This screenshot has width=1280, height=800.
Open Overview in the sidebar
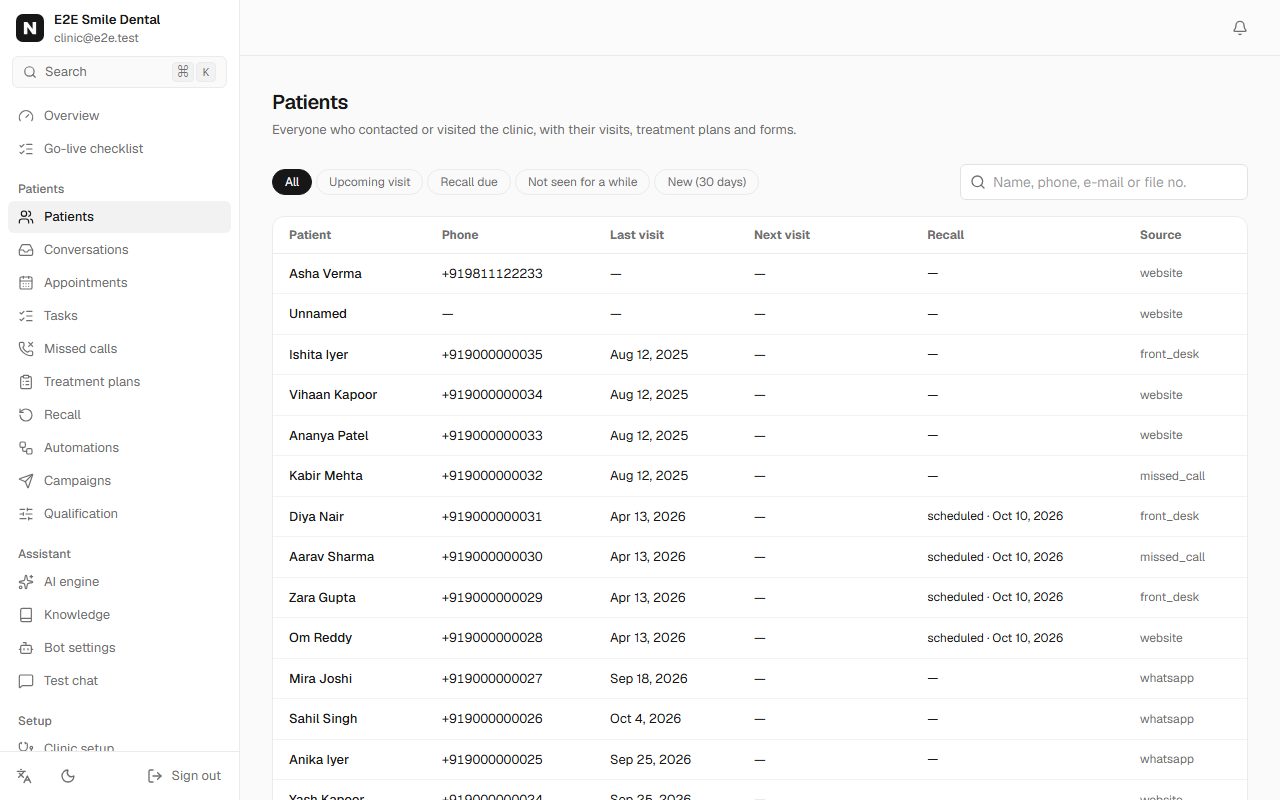[x=119, y=116]
